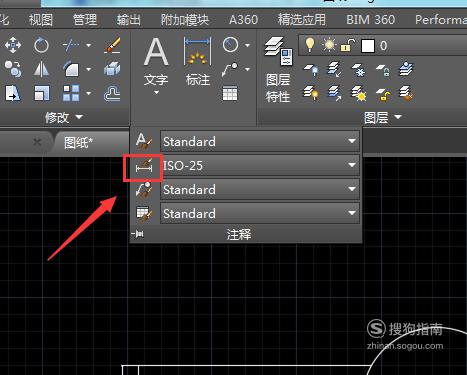Close the file tab with X
This screenshot has height=375, width=467.
click(37, 142)
